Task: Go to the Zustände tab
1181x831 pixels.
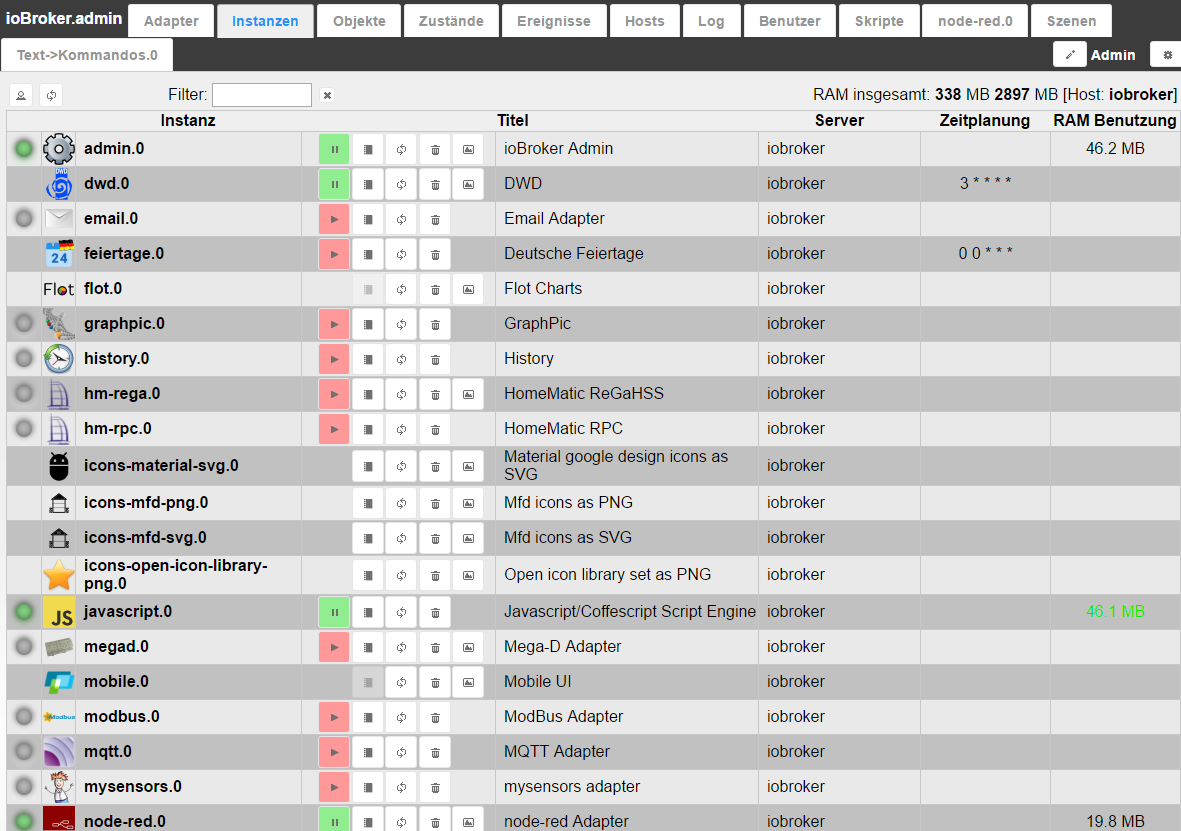Action: point(451,21)
